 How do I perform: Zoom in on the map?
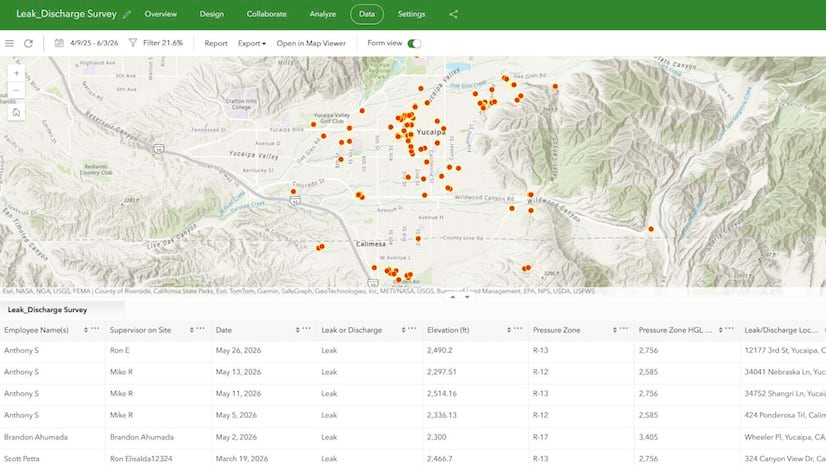coord(16,73)
